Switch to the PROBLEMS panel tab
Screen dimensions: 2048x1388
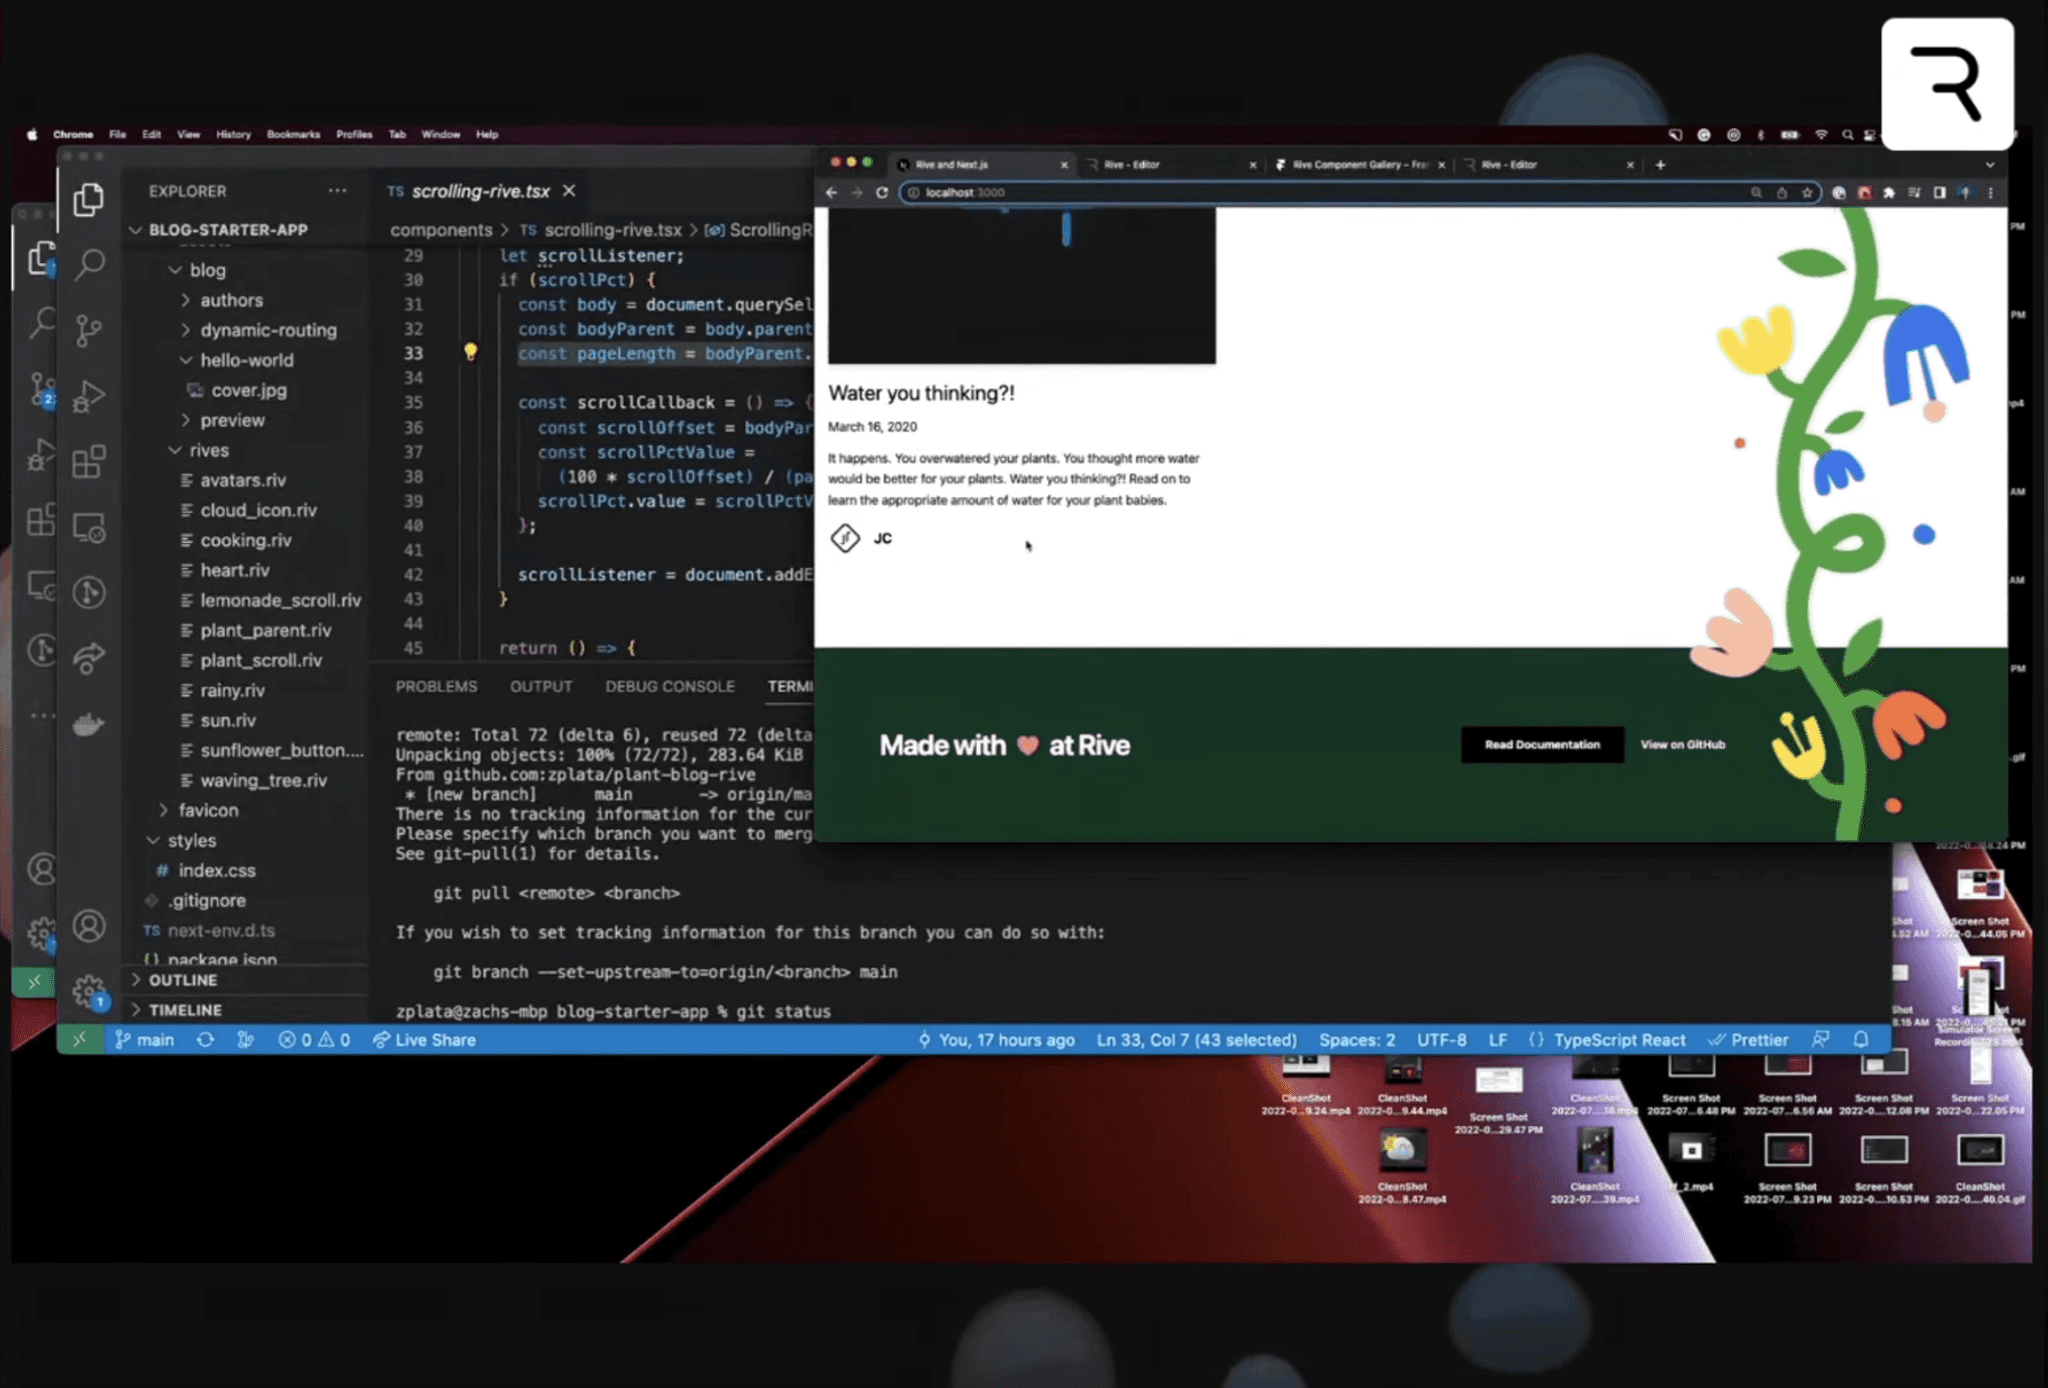(x=436, y=686)
